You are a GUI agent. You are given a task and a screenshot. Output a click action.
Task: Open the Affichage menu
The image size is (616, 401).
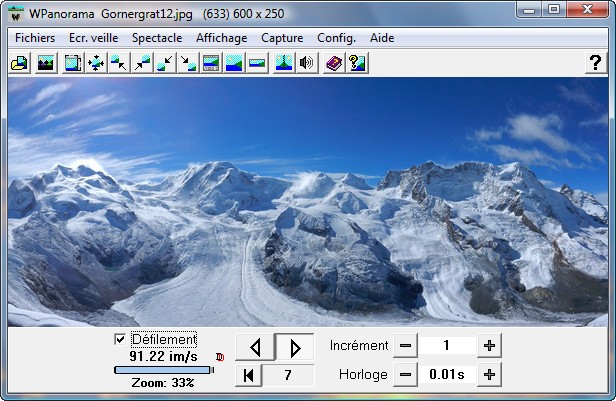click(222, 38)
